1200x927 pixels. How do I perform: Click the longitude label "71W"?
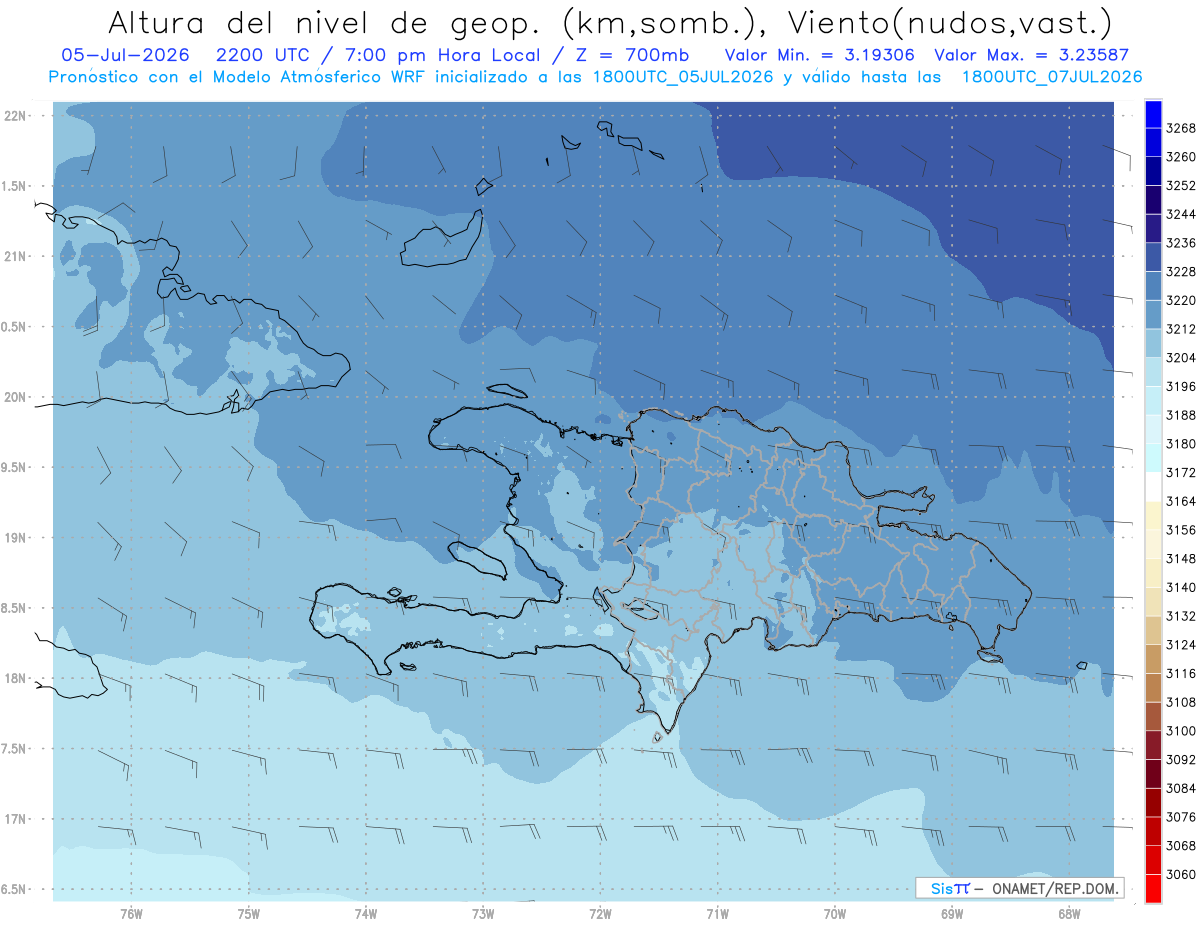click(x=717, y=913)
